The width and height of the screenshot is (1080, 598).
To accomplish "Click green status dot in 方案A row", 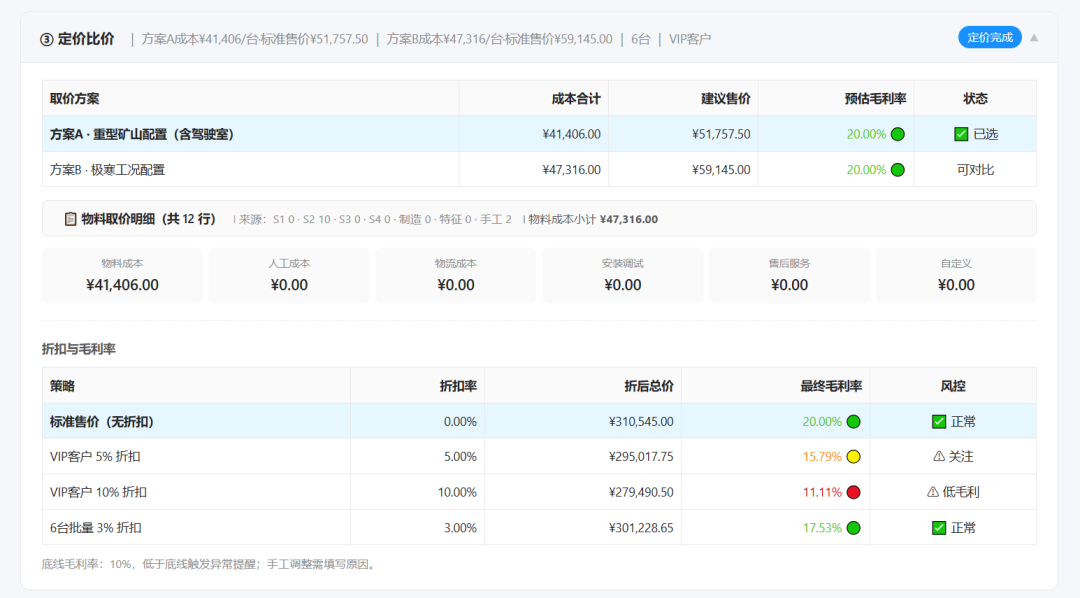I will (x=897, y=134).
